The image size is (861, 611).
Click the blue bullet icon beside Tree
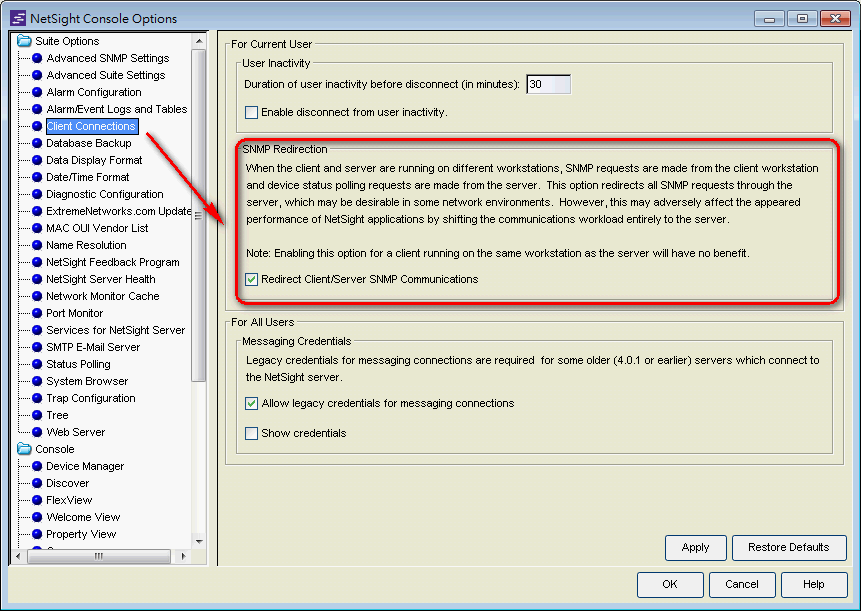(37, 415)
